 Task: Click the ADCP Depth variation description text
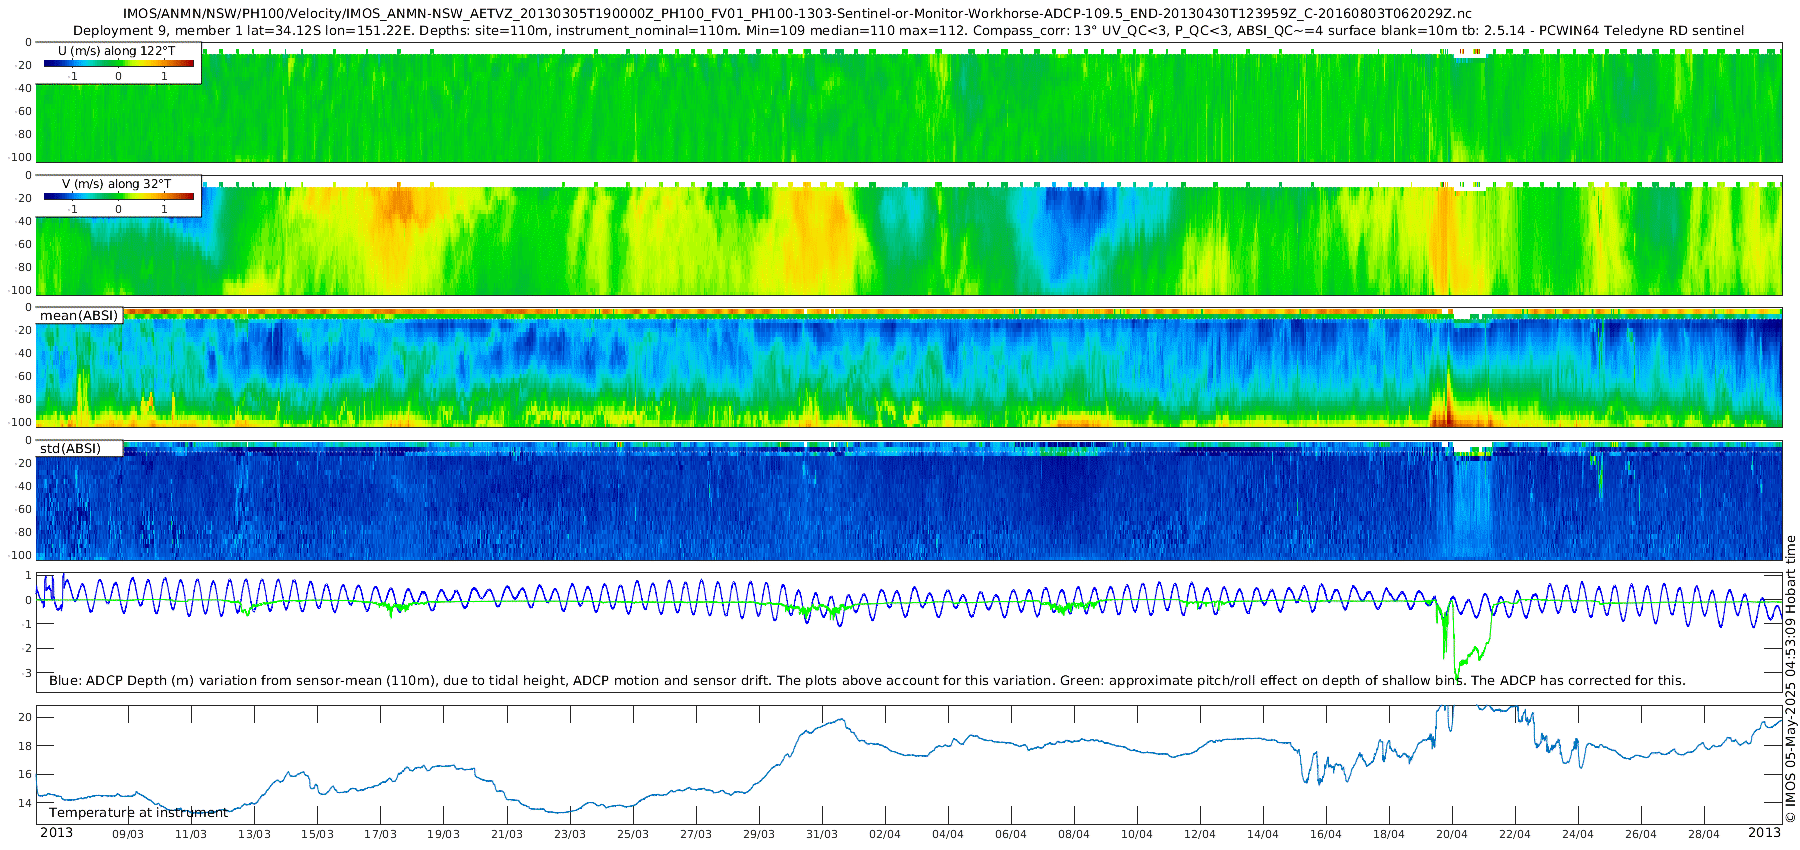pyautogui.click(x=866, y=681)
